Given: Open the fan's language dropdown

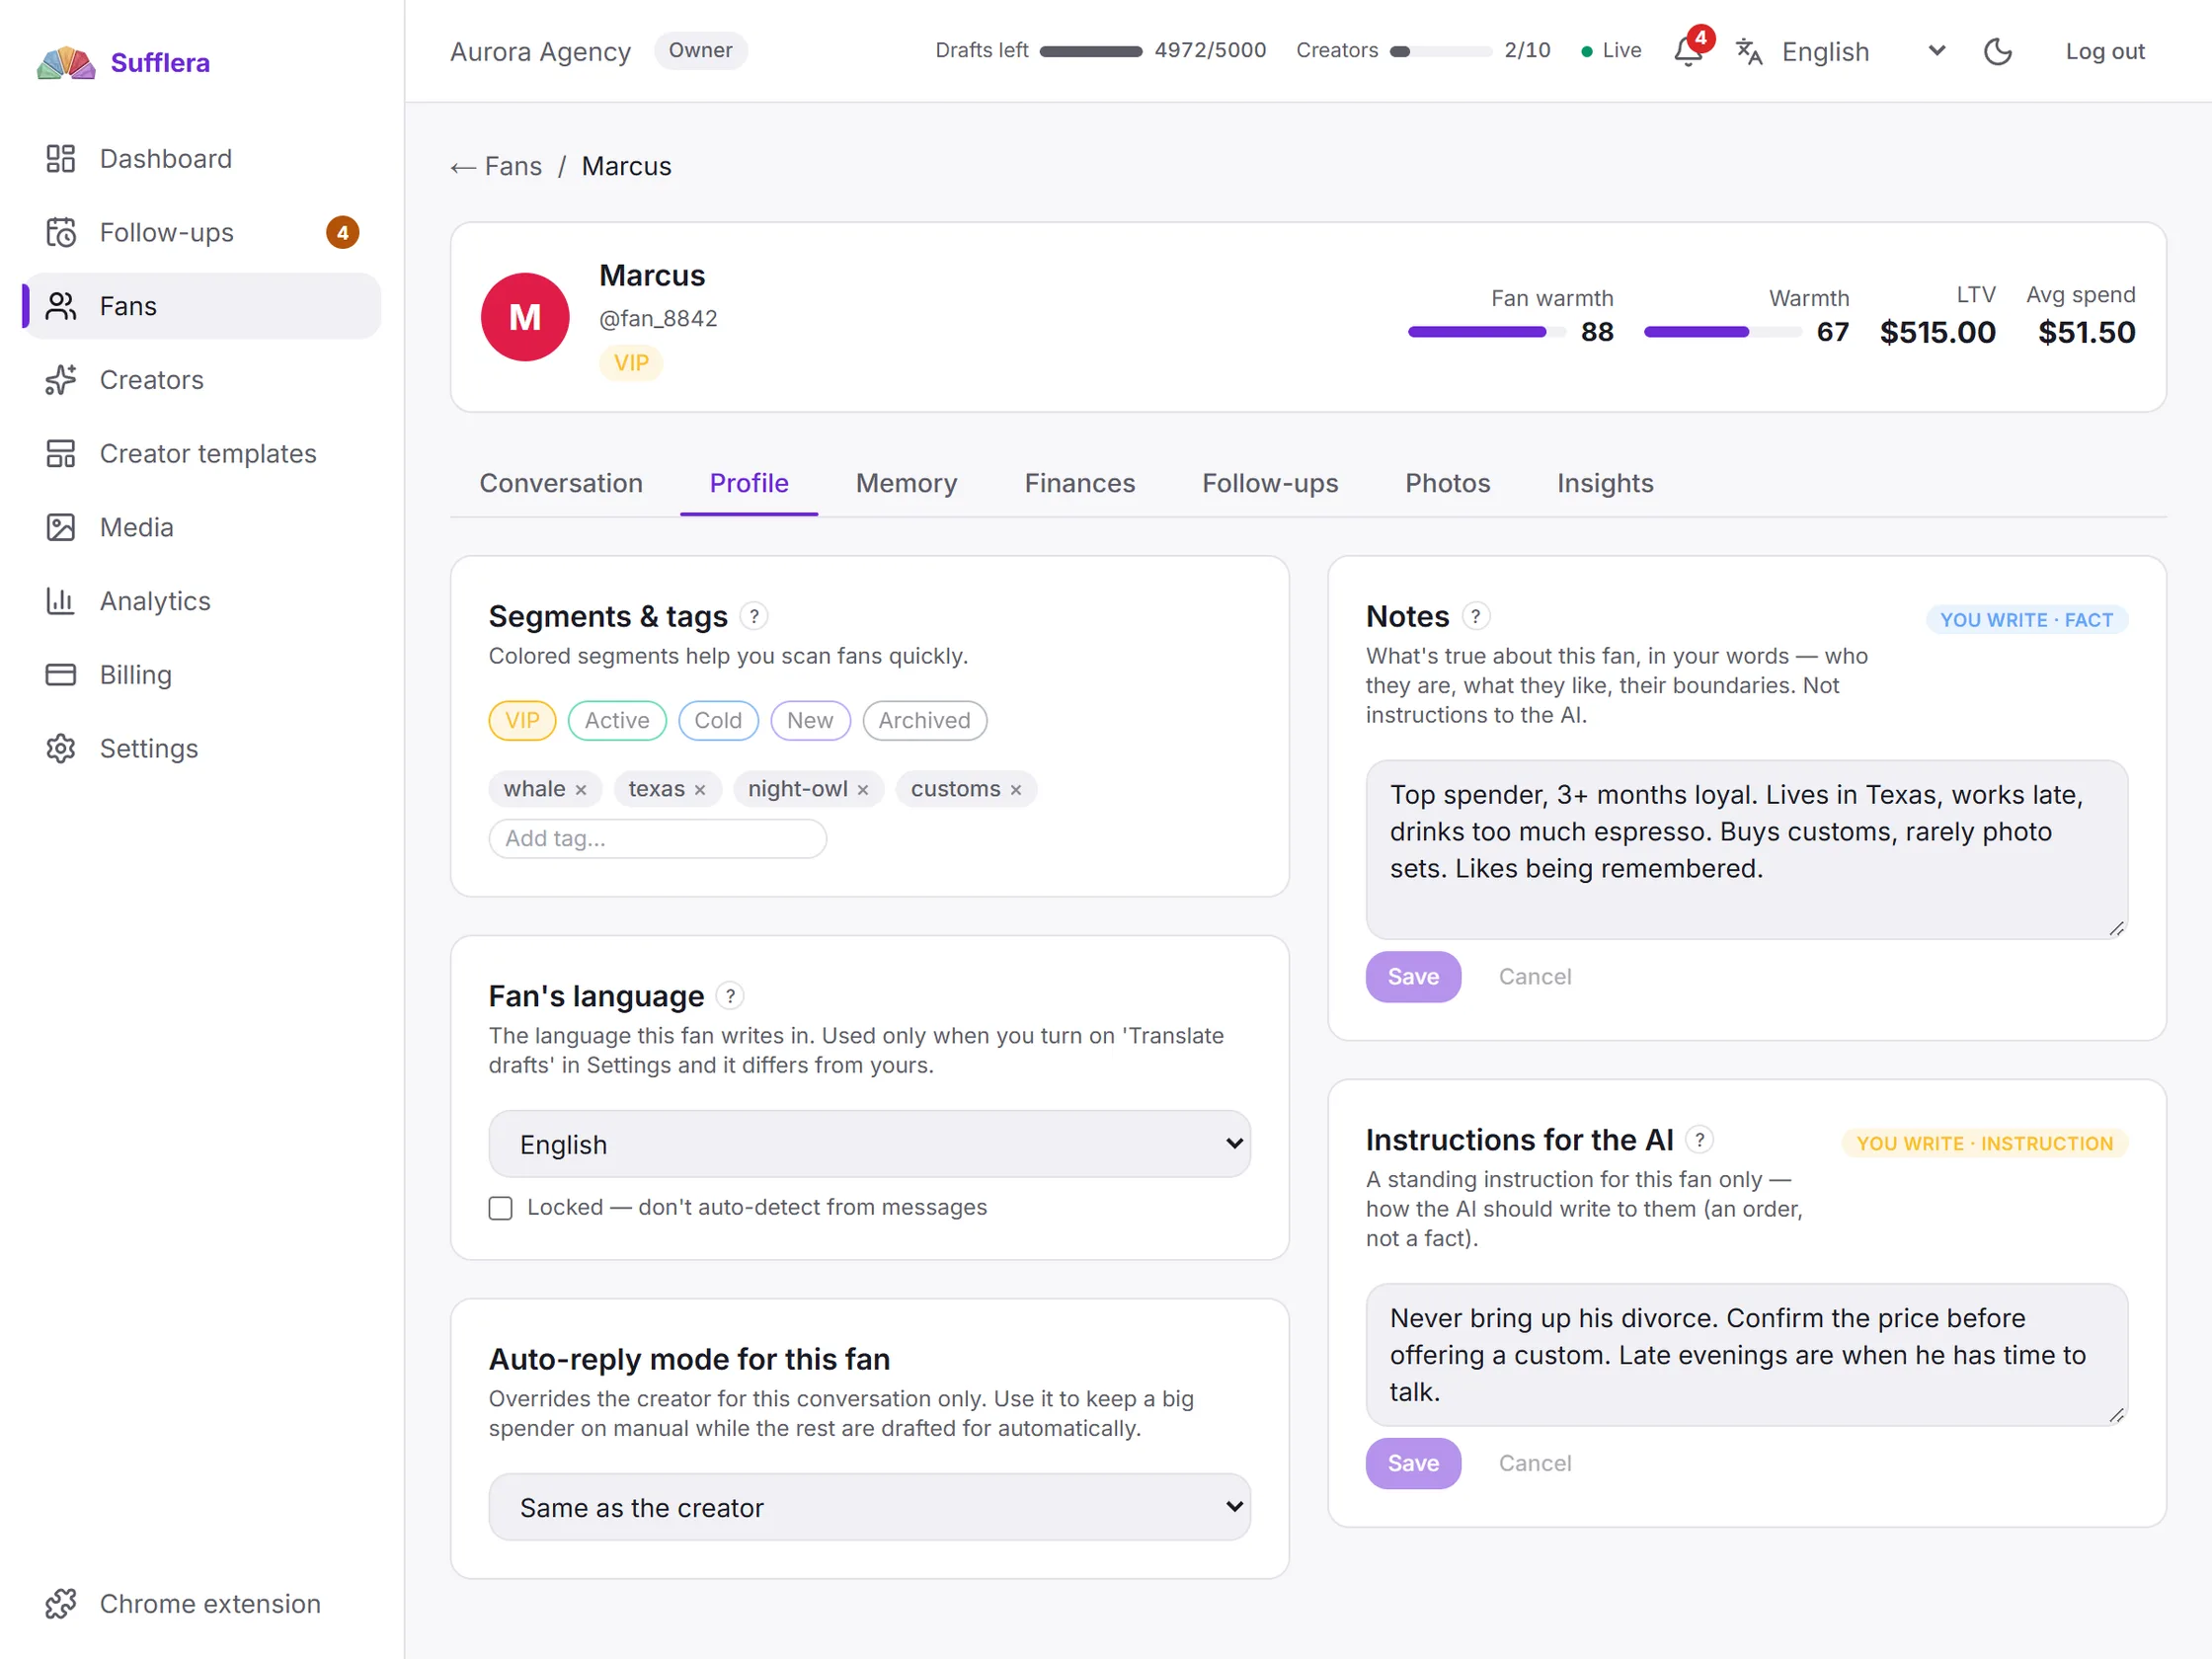Looking at the screenshot, I should click(x=869, y=1144).
